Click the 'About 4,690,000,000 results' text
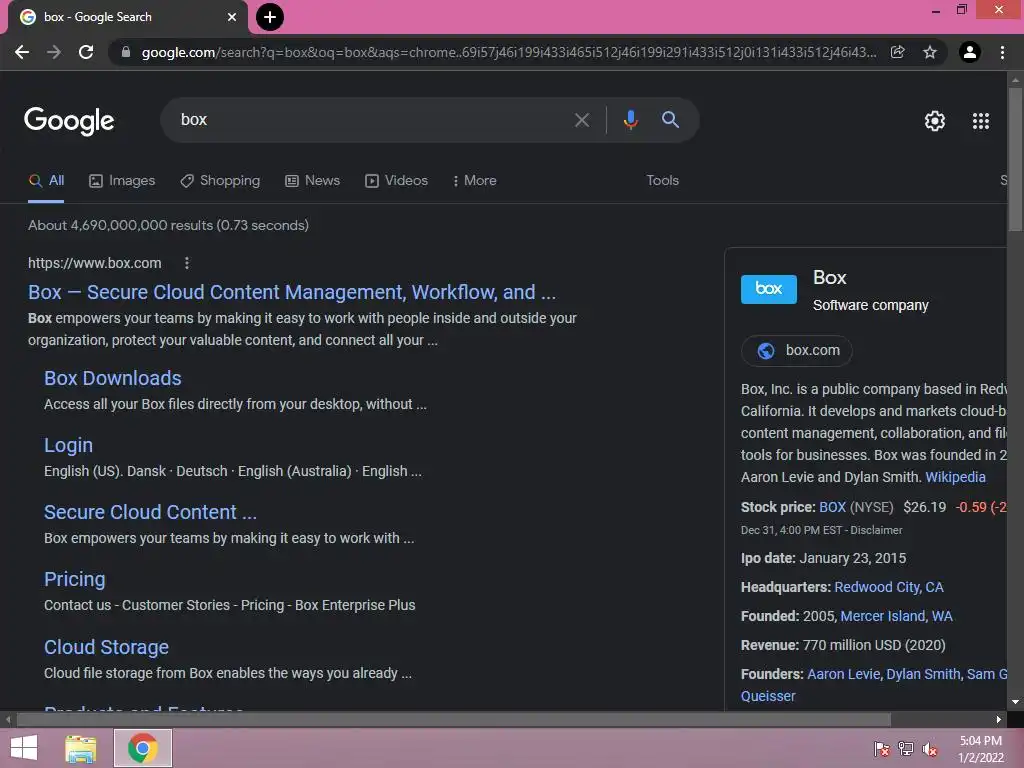Screen dimensions: 1024x768 pyautogui.click(x=168, y=225)
